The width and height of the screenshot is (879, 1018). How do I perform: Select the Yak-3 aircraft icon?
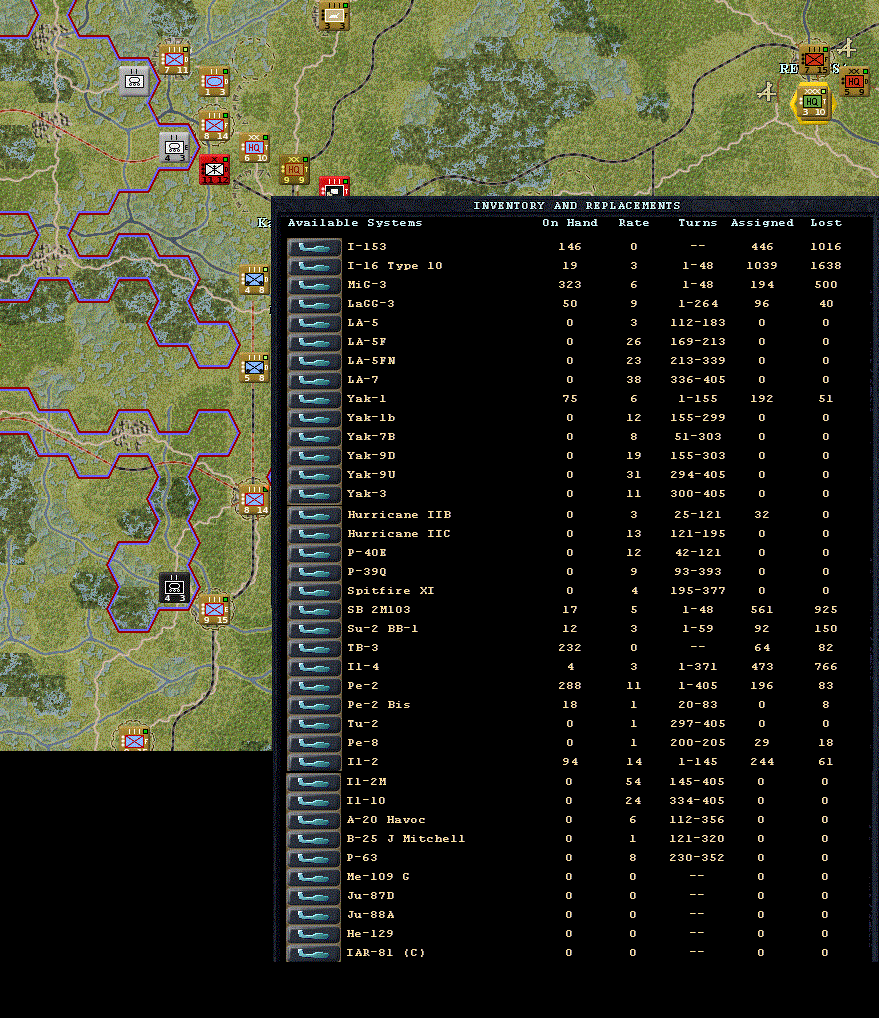tap(314, 494)
